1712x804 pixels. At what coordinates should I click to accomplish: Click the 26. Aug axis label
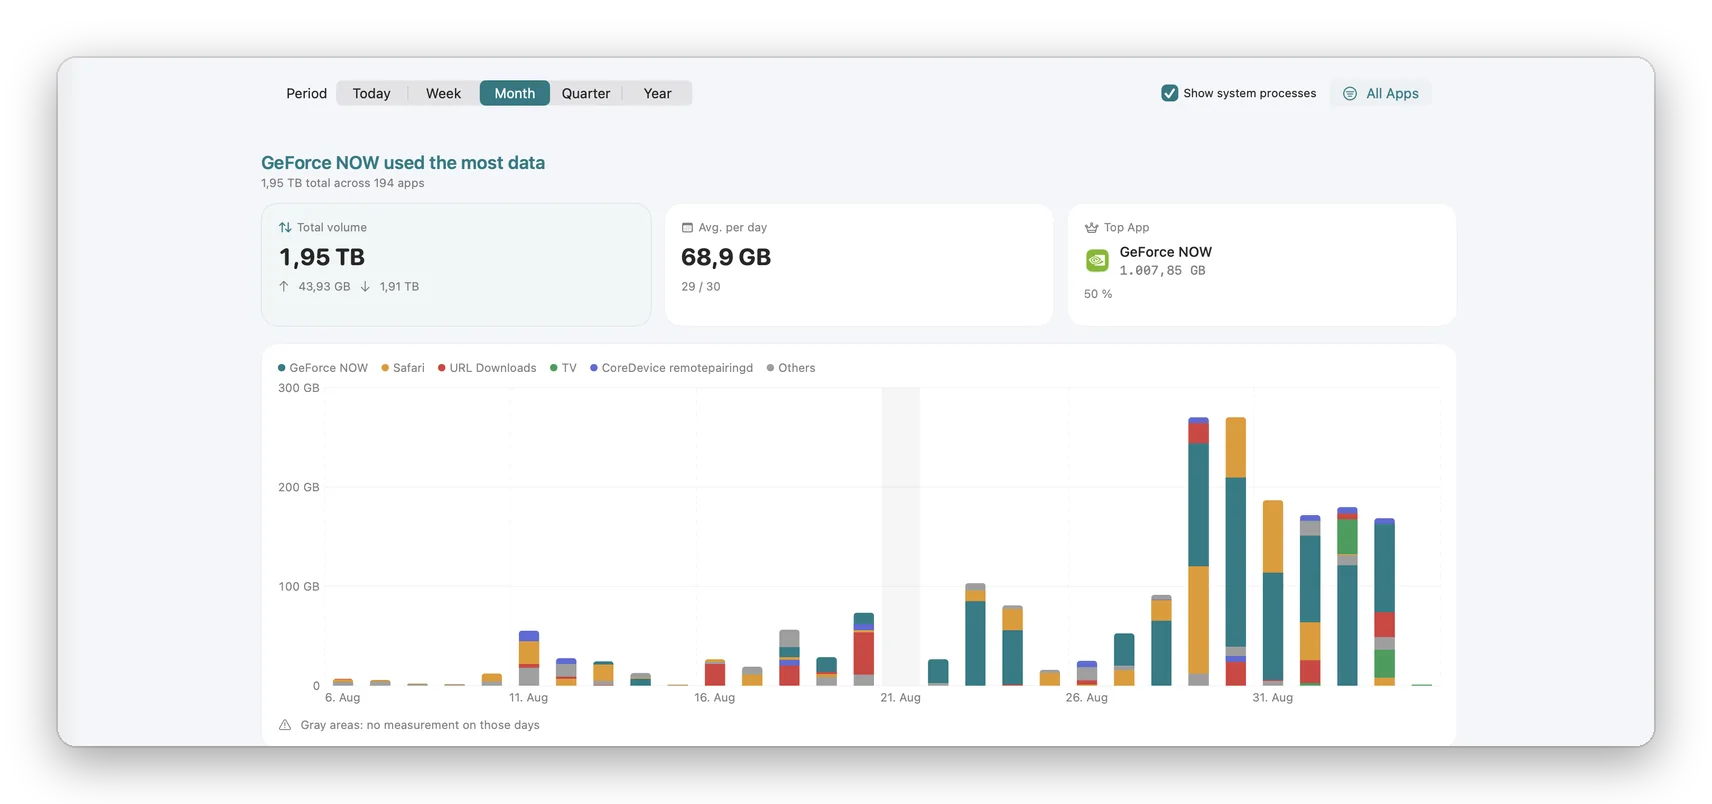(1086, 698)
